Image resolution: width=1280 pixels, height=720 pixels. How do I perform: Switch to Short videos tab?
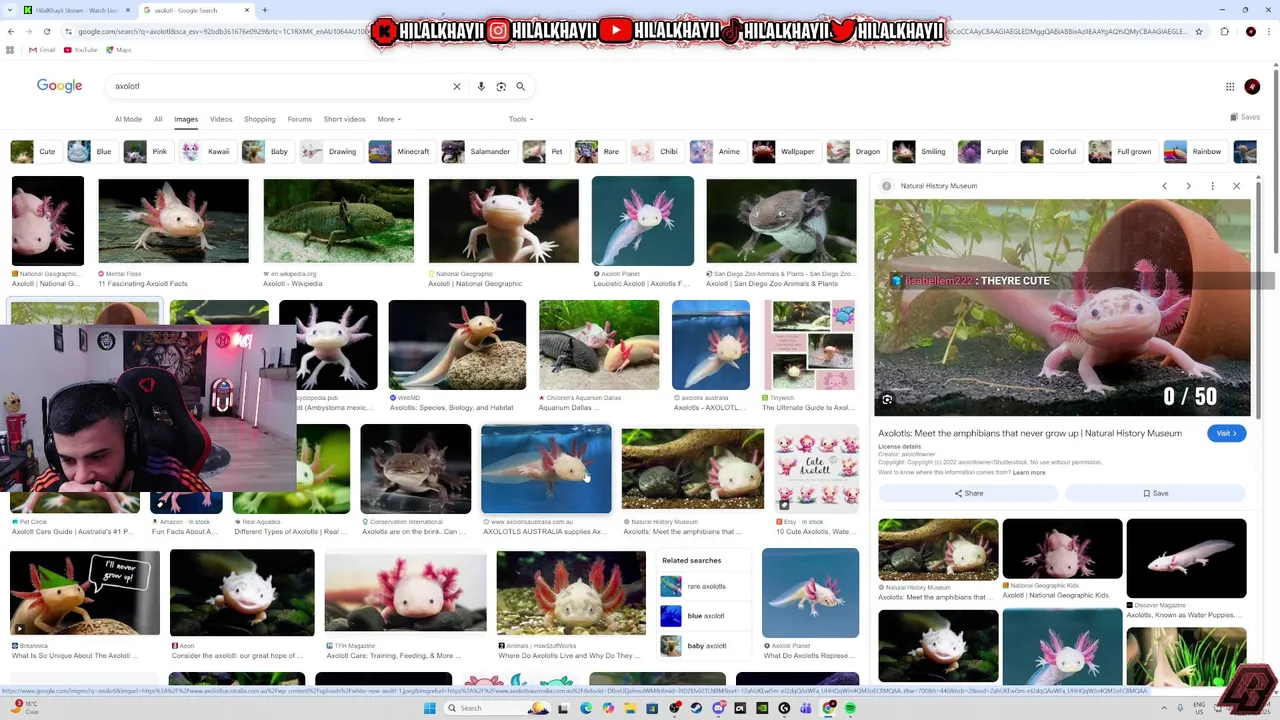(x=344, y=119)
